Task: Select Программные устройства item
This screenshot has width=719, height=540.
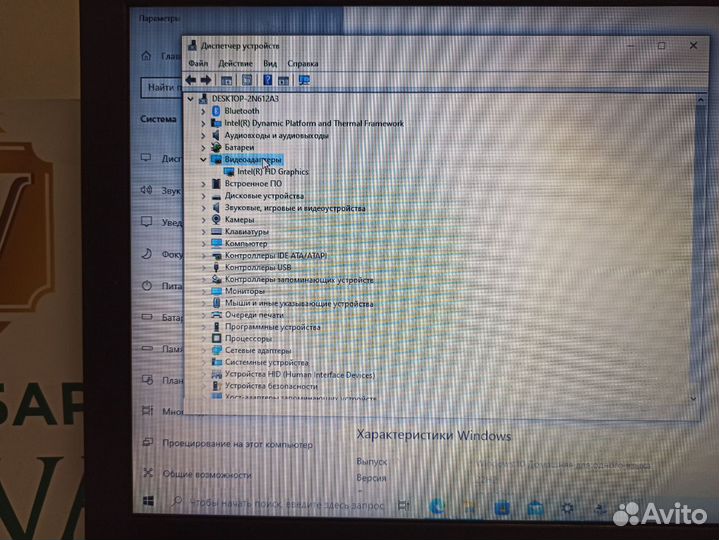Action: 272,327
